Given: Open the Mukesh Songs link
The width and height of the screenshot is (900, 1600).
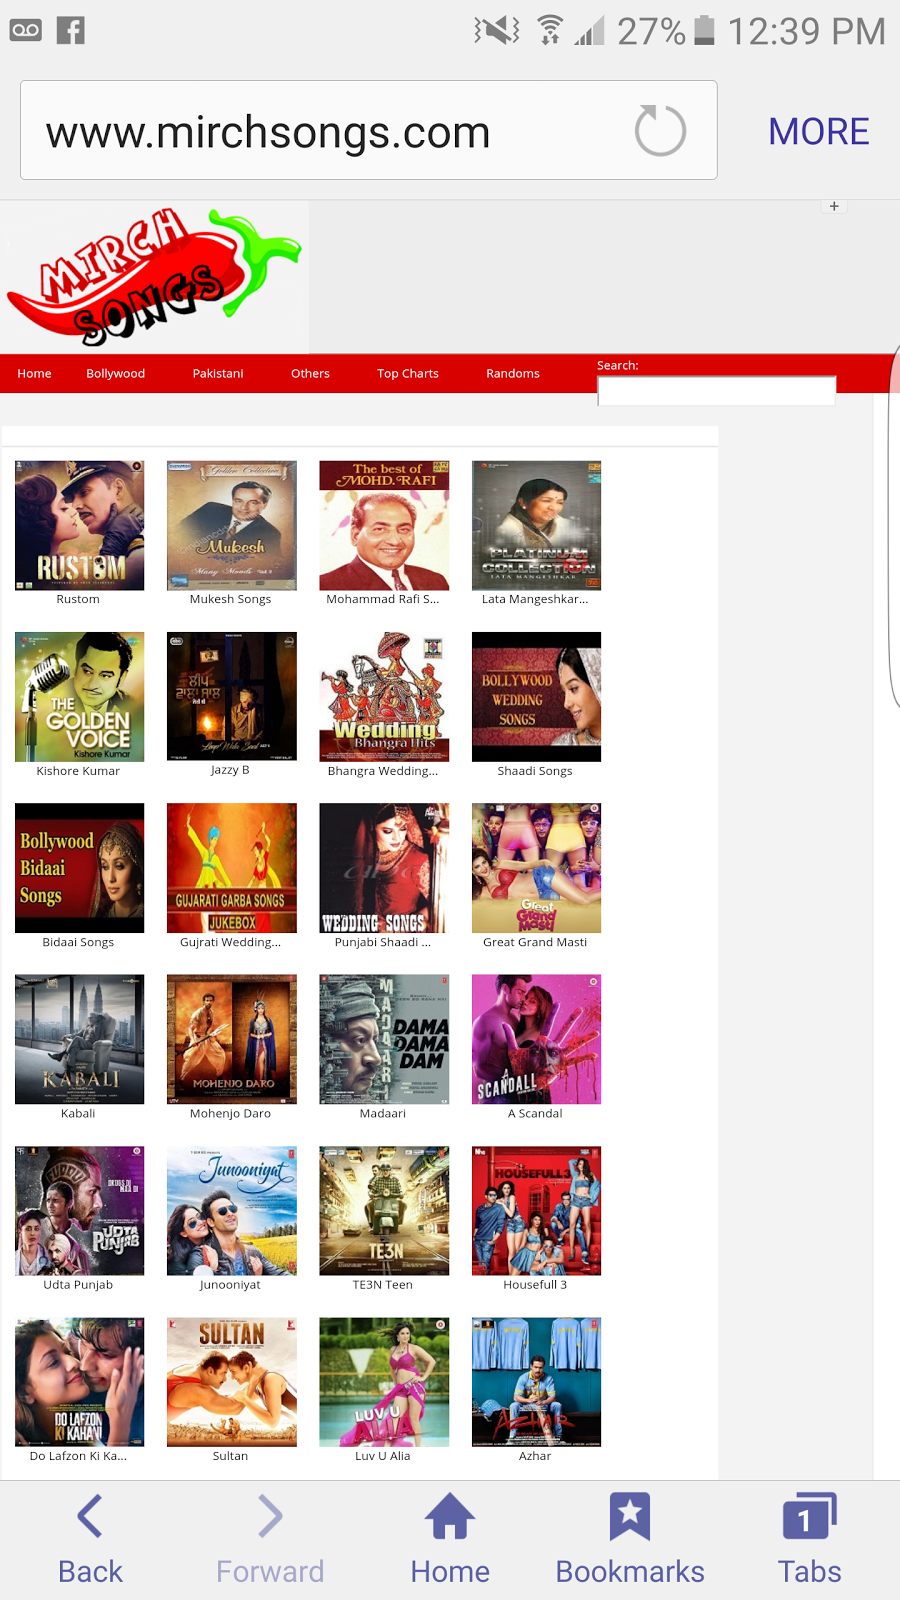Looking at the screenshot, I should click(x=230, y=599).
